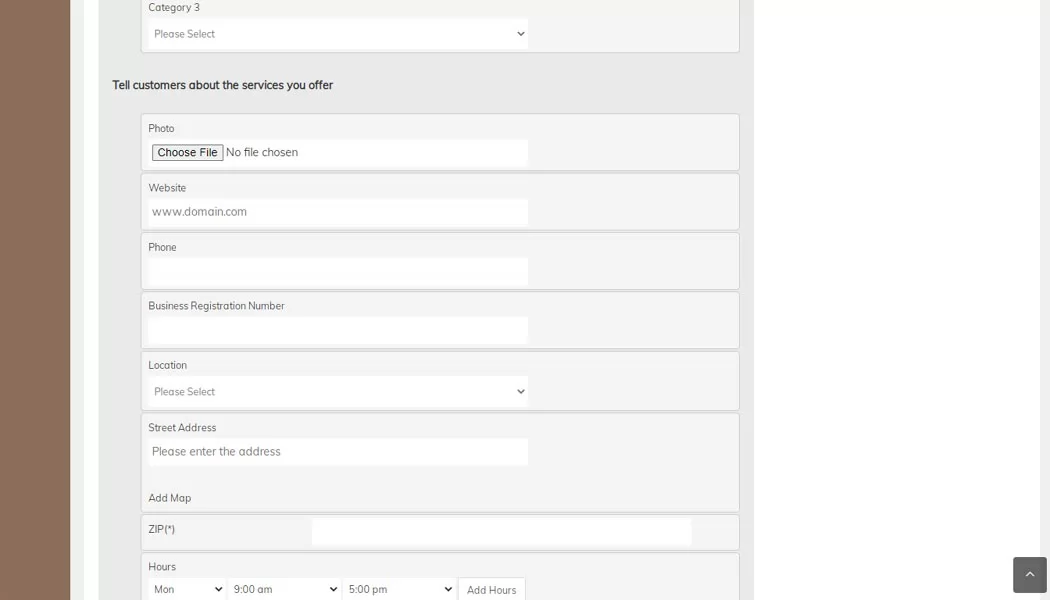Viewport: 1050px width, 600px height.
Task: Click the Choose File button for Photo
Action: point(188,153)
